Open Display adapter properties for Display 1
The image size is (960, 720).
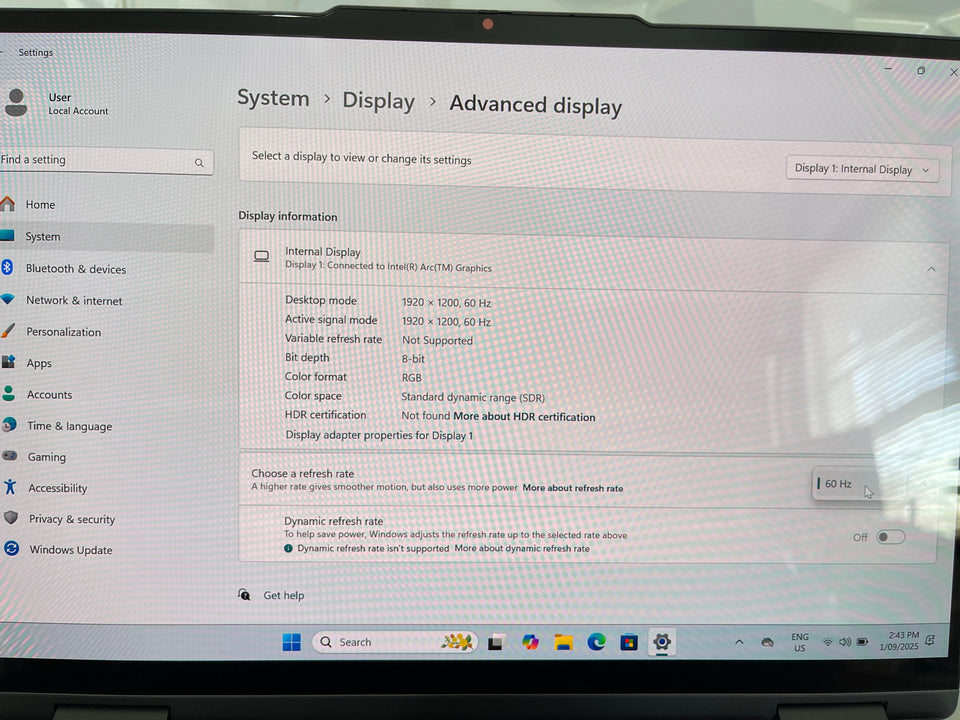[378, 435]
